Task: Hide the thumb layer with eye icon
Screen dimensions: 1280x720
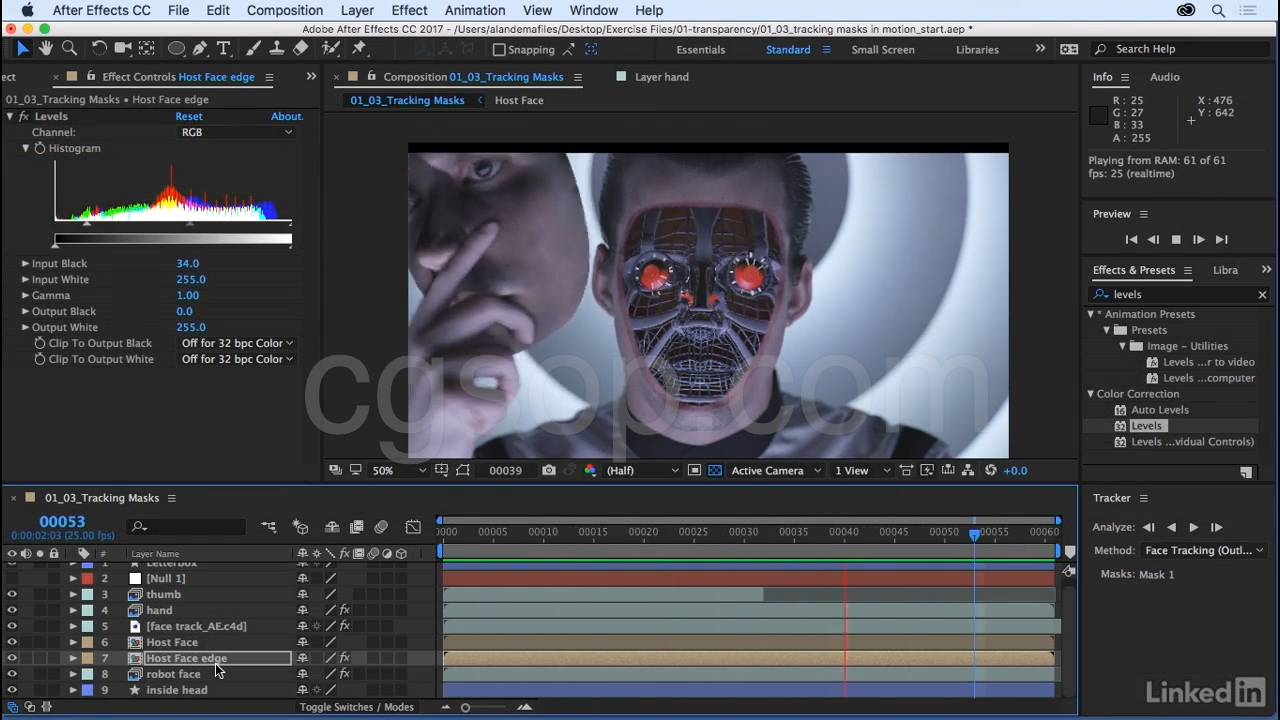Action: coord(12,594)
